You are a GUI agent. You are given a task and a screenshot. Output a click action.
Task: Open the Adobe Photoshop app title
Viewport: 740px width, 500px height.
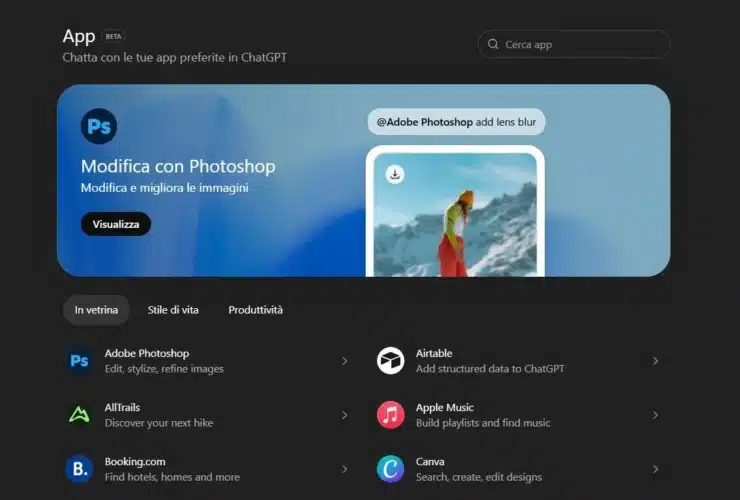[147, 353]
